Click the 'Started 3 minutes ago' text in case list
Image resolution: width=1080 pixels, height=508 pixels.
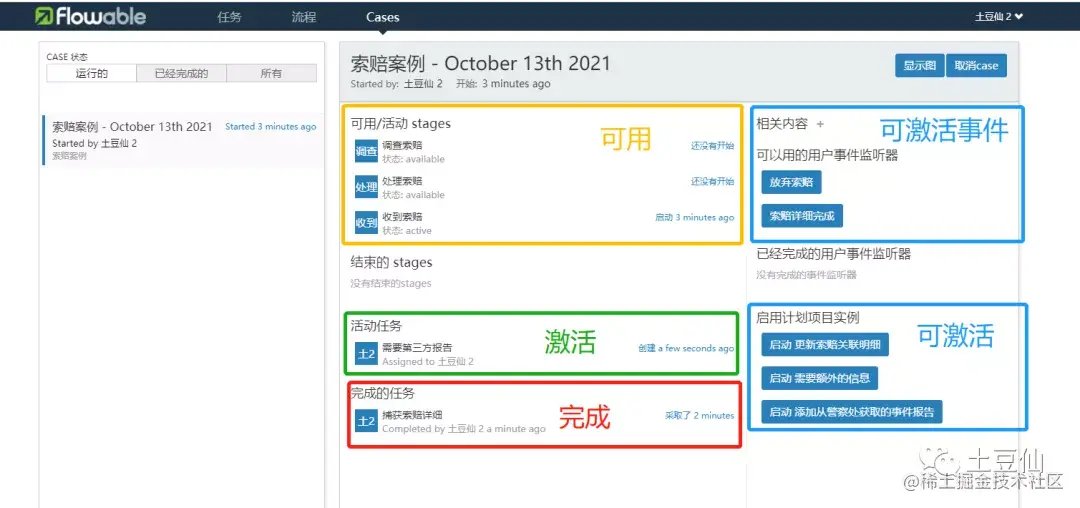(271, 127)
